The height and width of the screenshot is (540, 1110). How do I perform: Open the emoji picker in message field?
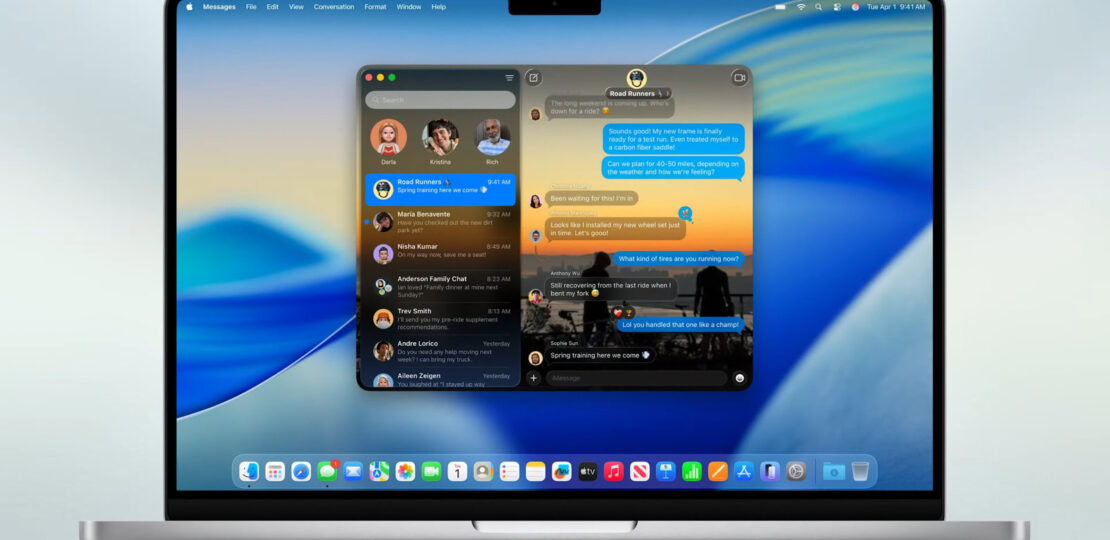[x=740, y=378]
